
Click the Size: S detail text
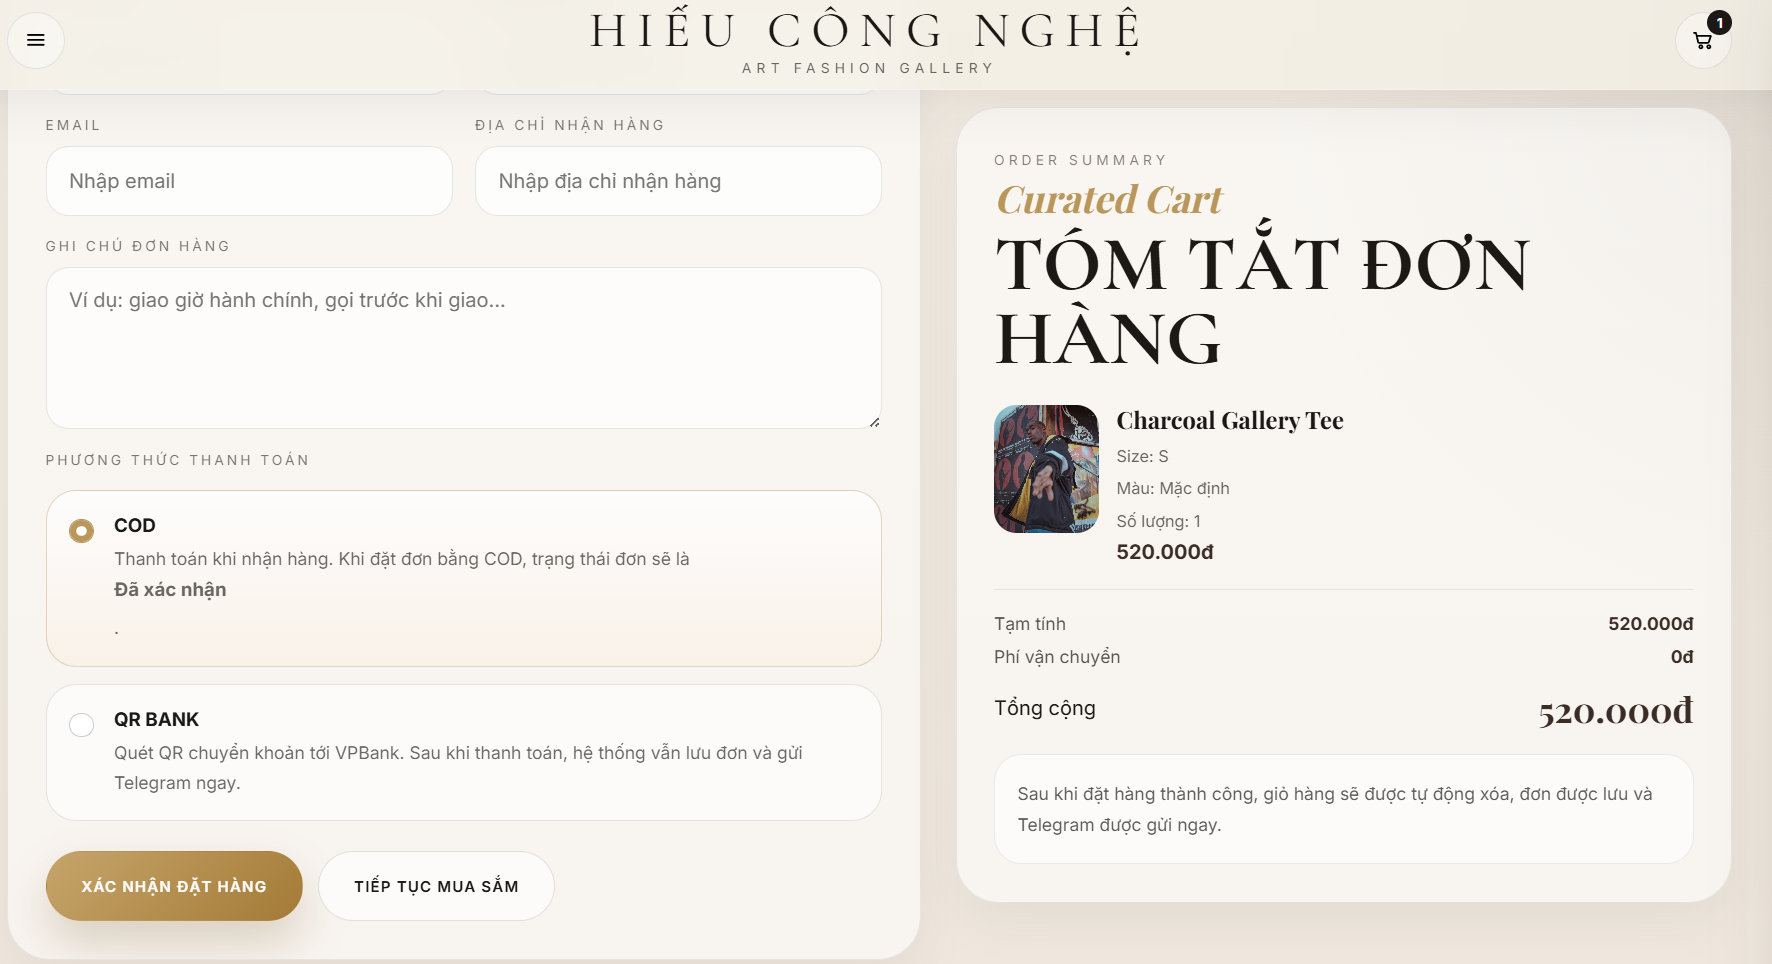pyautogui.click(x=1141, y=456)
